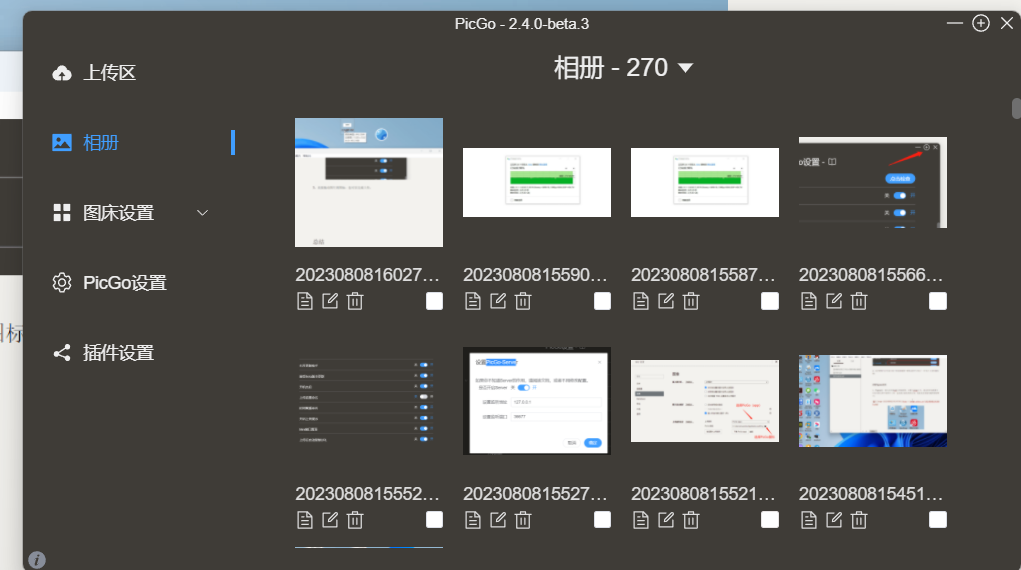Select checkbox for image 2023080815521
The width and height of the screenshot is (1021, 570).
[x=770, y=520]
